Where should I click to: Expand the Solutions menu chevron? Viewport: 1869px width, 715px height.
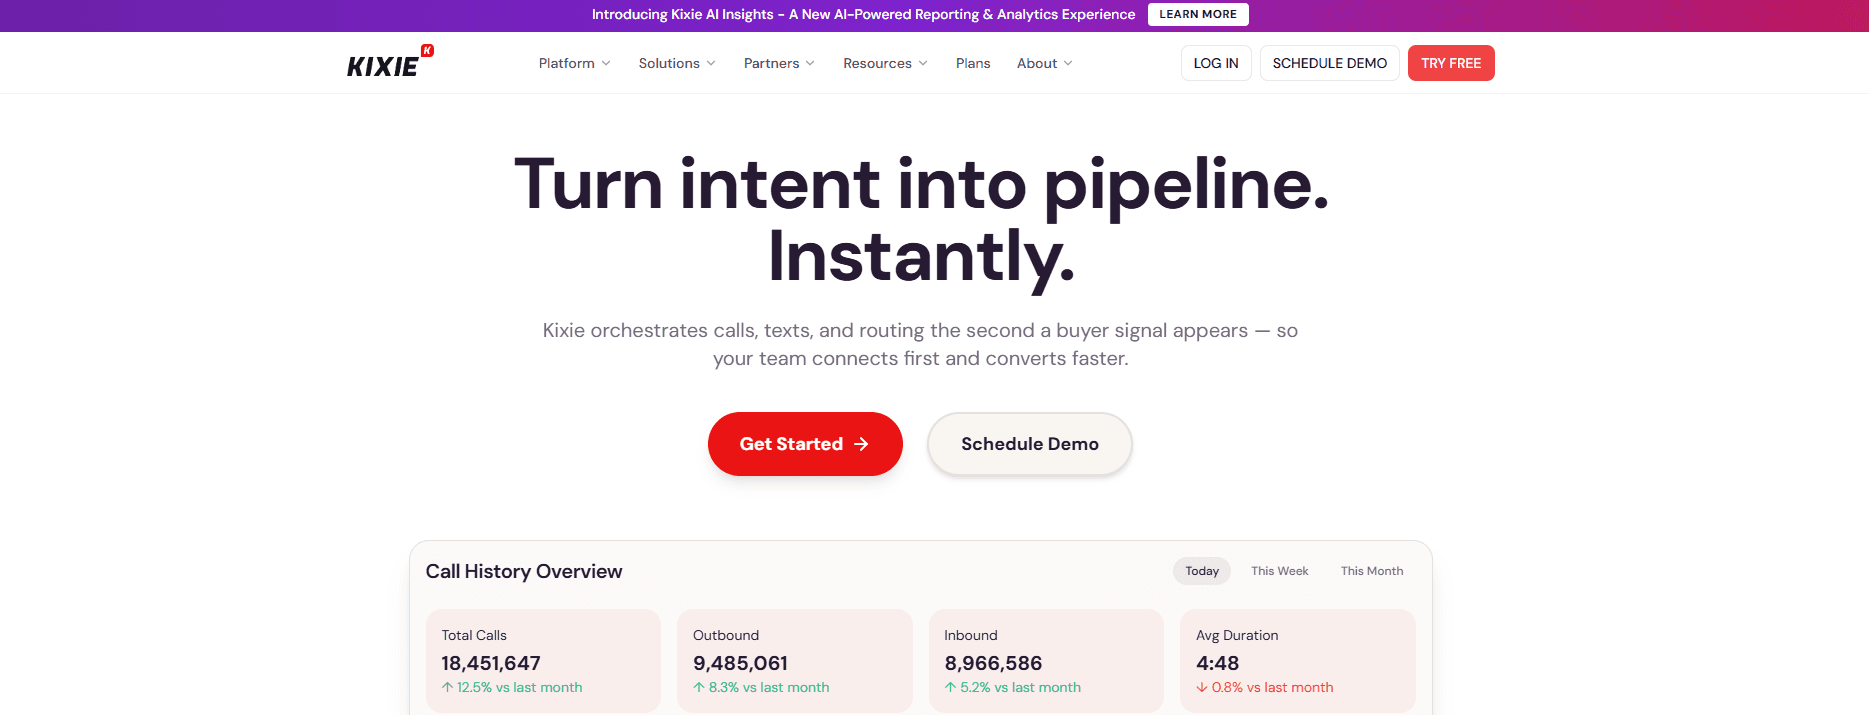(711, 63)
